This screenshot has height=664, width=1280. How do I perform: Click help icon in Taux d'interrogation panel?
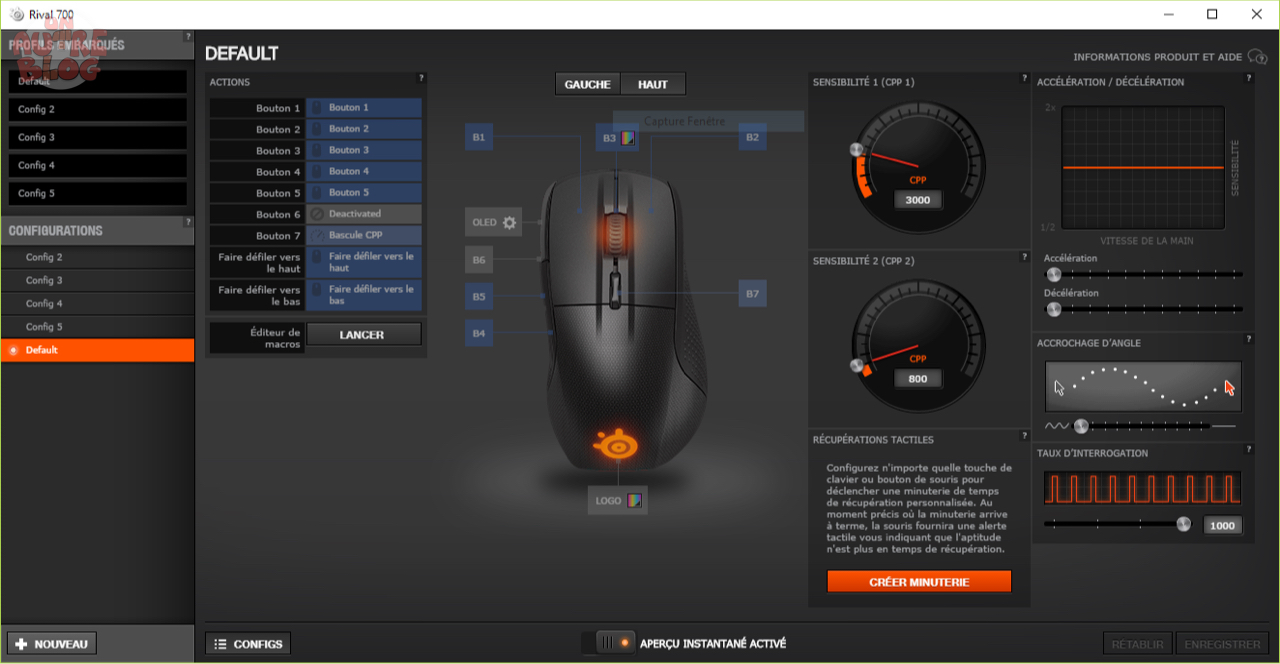pyautogui.click(x=1249, y=449)
